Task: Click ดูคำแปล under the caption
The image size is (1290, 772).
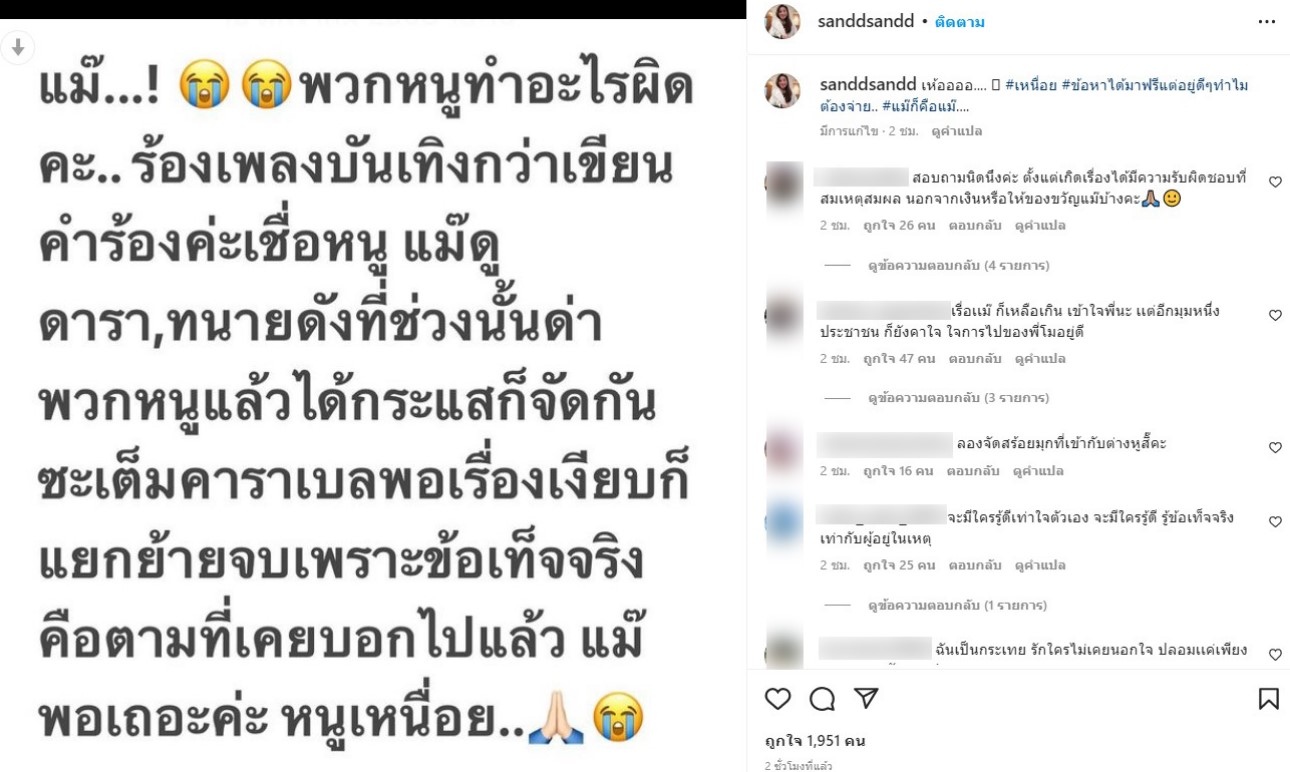Action: [956, 131]
